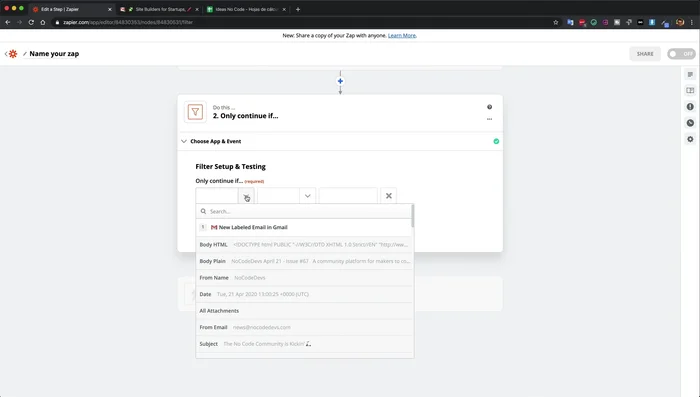Click the browser forward arrow
Viewport: 700px width, 397px height.
tap(19, 22)
